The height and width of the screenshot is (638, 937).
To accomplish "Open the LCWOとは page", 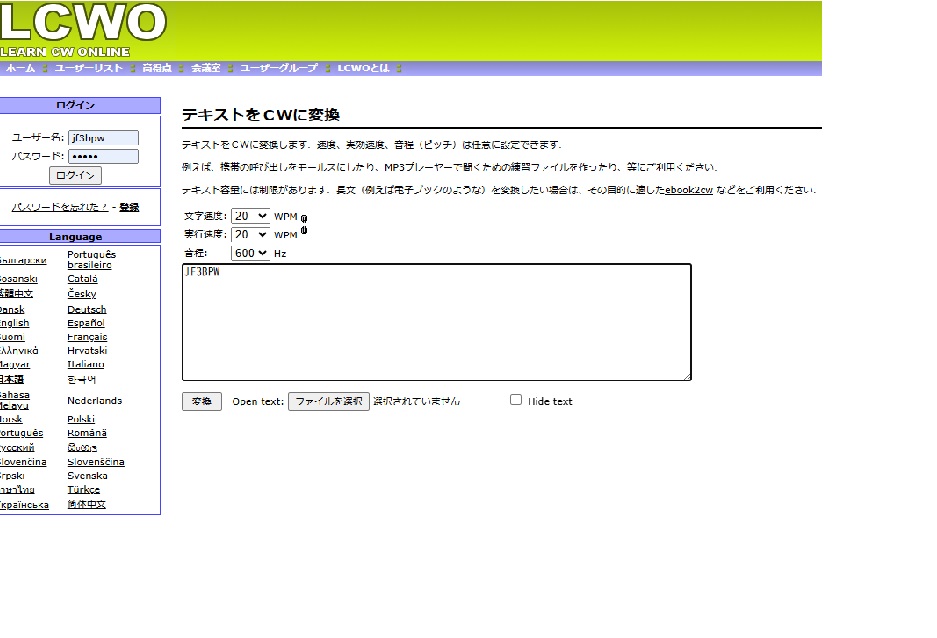I will coord(365,68).
